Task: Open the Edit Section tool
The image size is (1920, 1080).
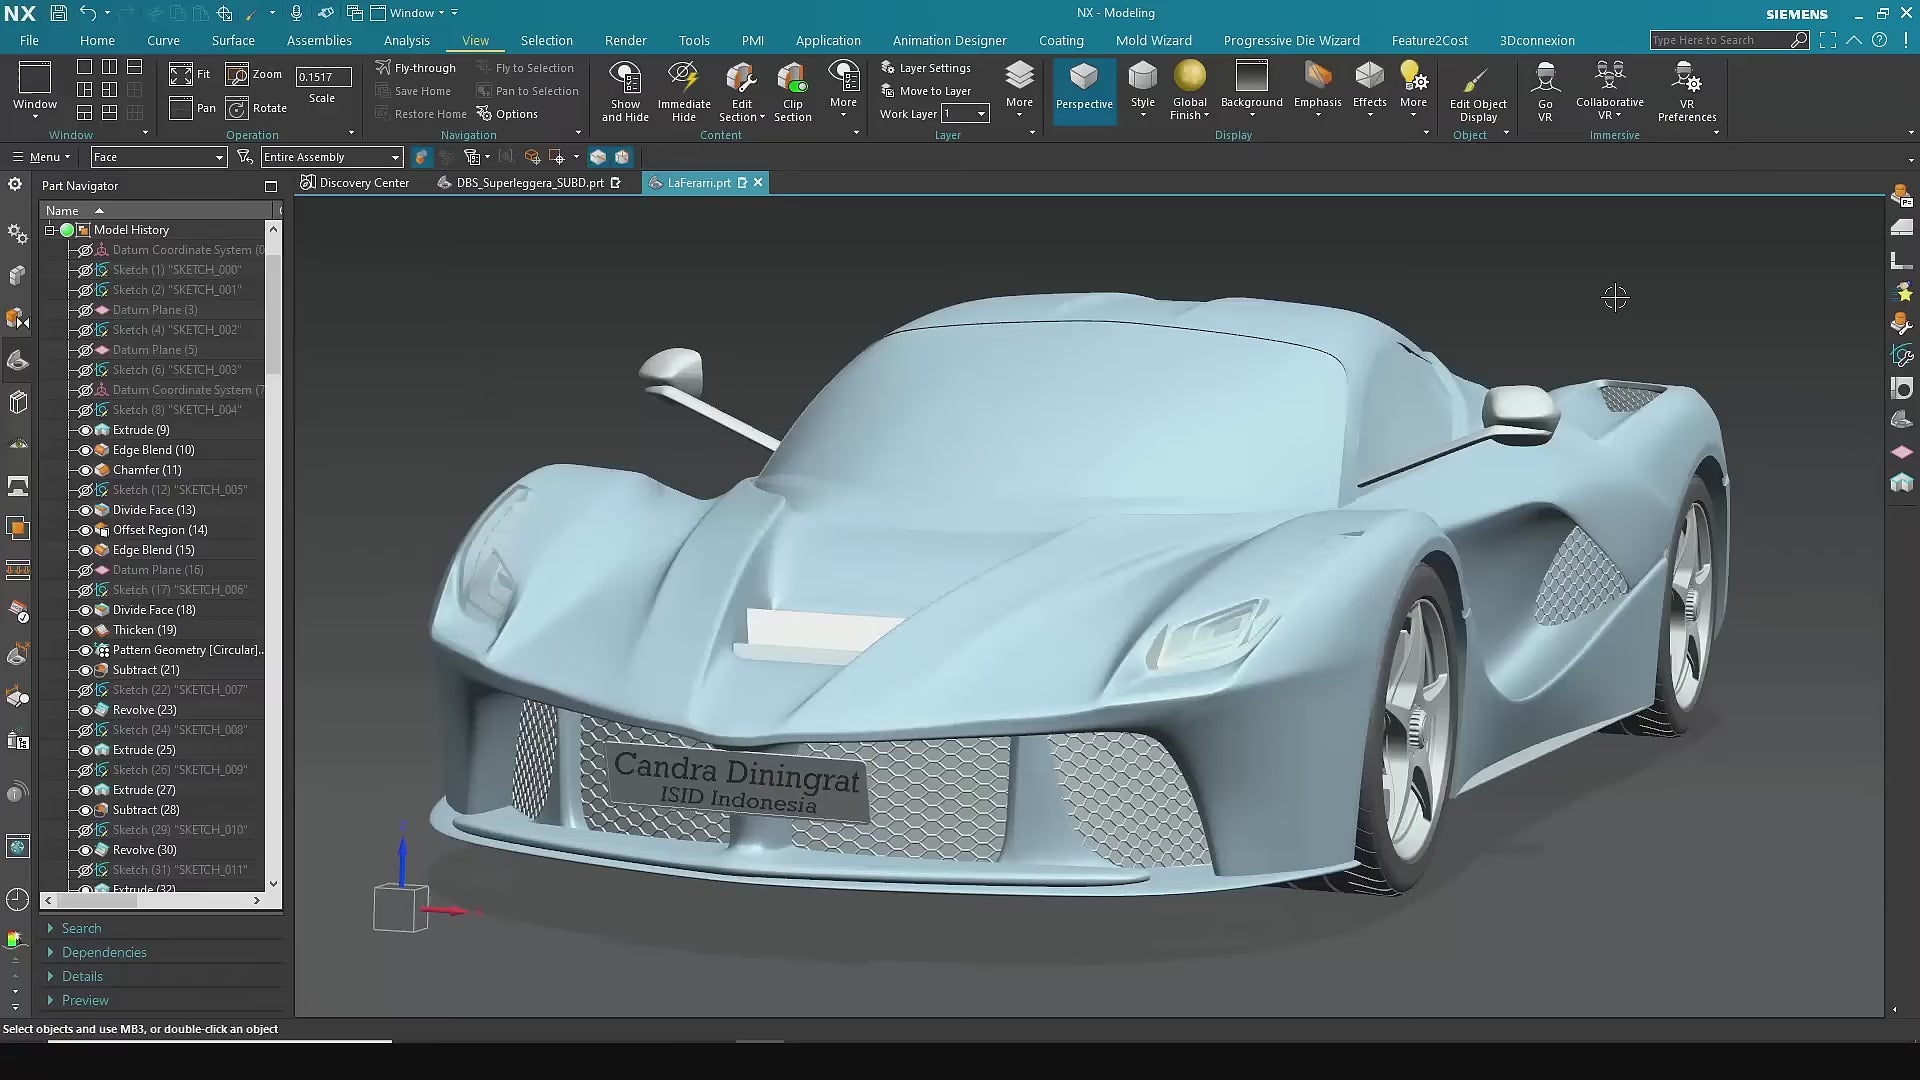Action: [741, 78]
